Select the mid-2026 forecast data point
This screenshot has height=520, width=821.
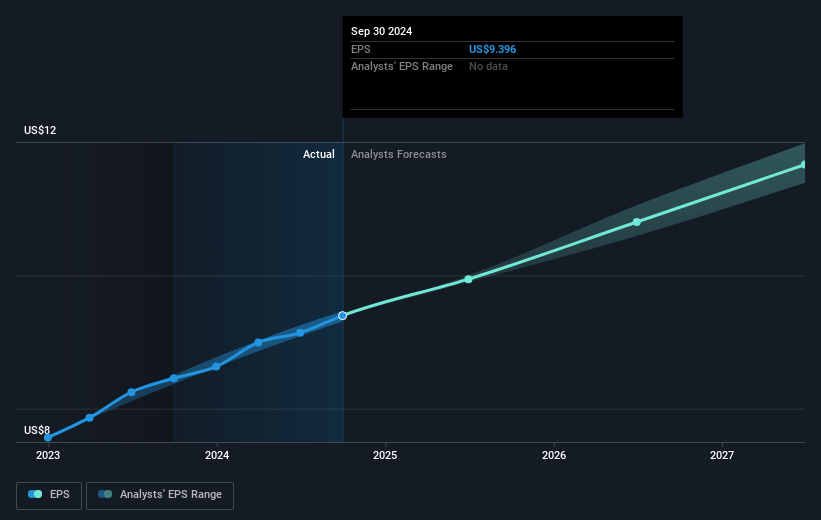point(637,222)
